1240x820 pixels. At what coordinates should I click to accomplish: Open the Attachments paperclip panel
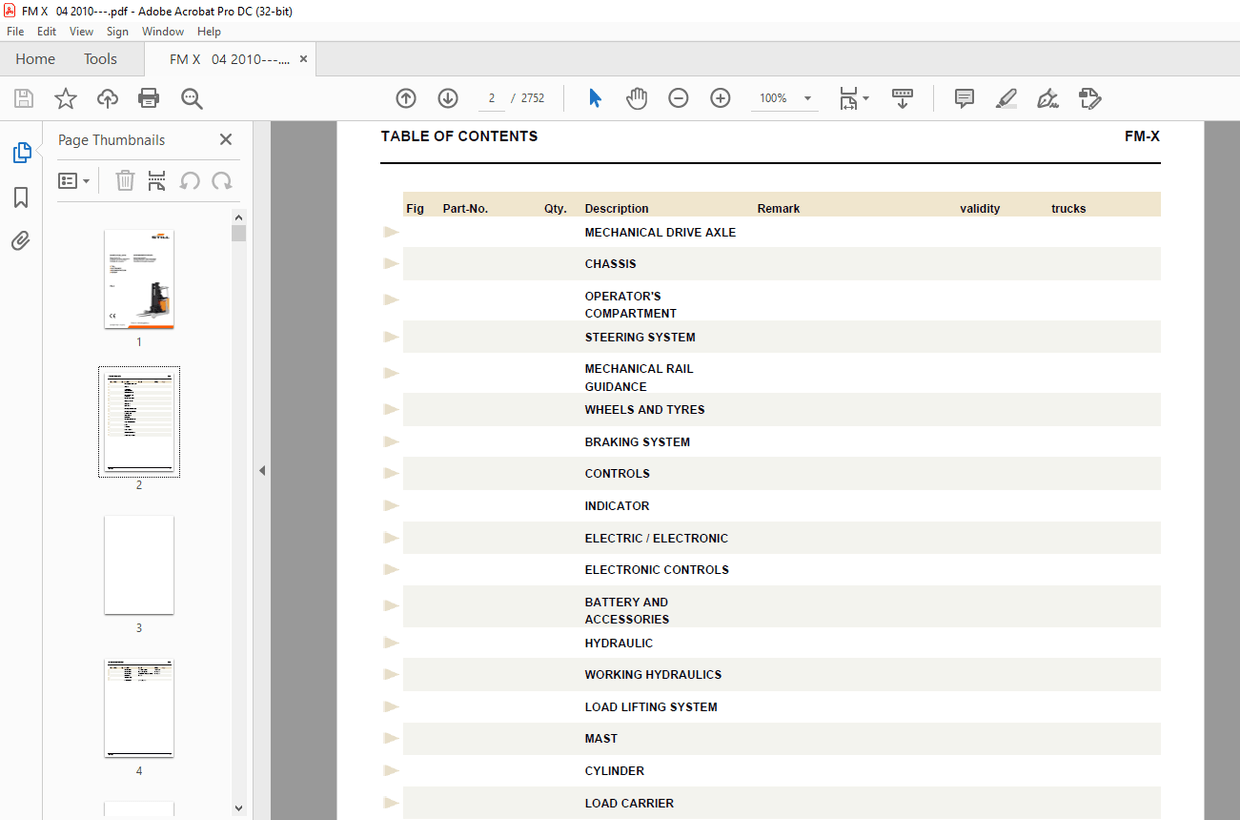[21, 240]
